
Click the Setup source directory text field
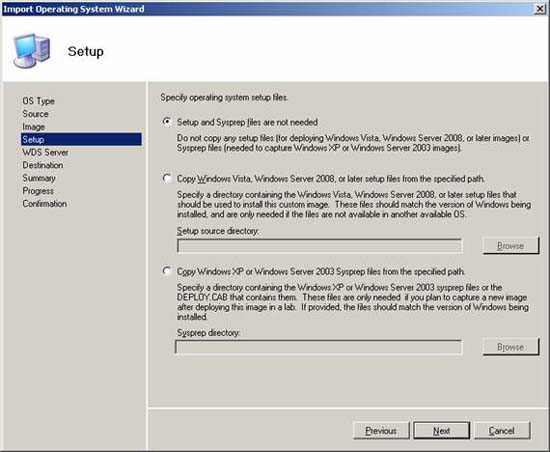pyautogui.click(x=320, y=246)
